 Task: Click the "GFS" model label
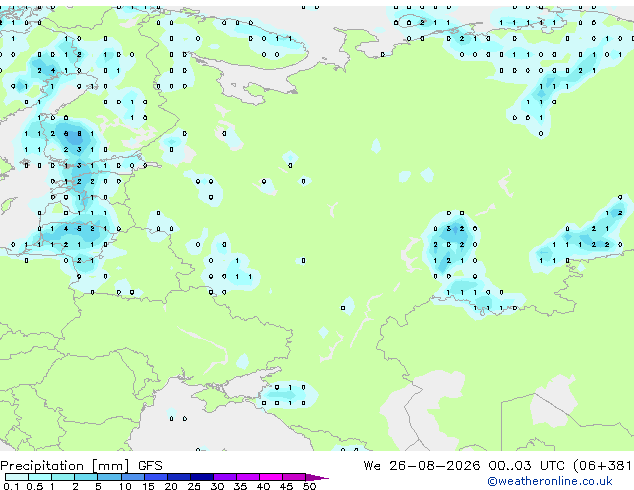(150, 466)
